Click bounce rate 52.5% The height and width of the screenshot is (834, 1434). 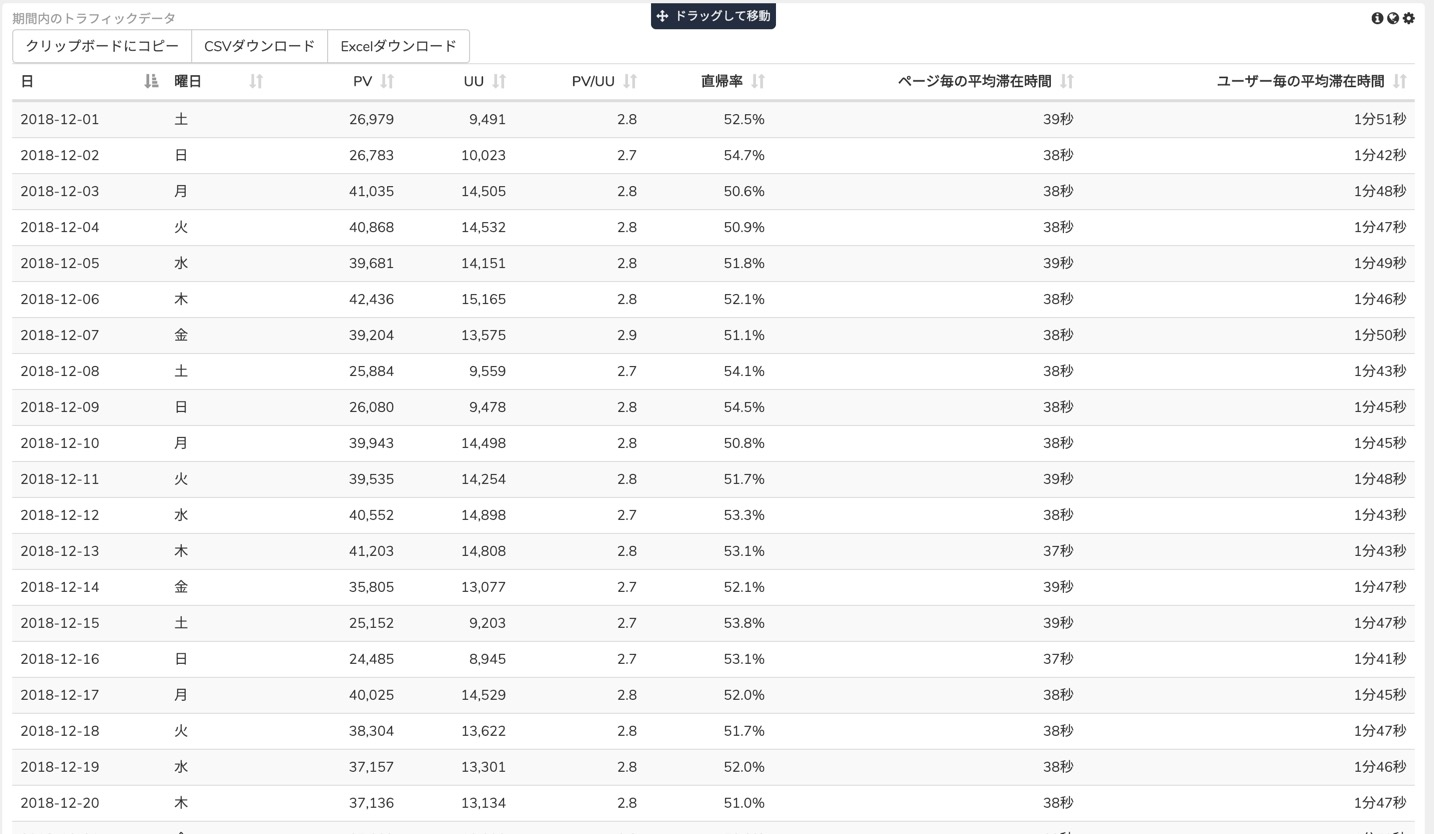tap(744, 119)
